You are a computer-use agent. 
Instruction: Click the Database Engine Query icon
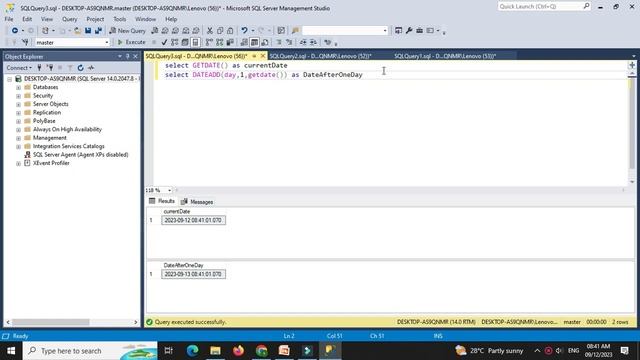pyautogui.click(x=155, y=31)
